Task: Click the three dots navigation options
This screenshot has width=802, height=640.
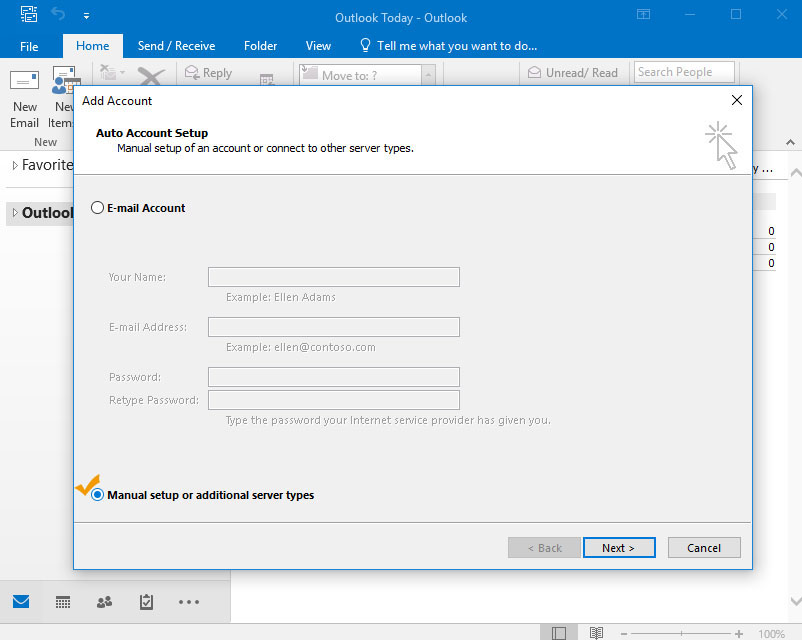Action: (189, 602)
